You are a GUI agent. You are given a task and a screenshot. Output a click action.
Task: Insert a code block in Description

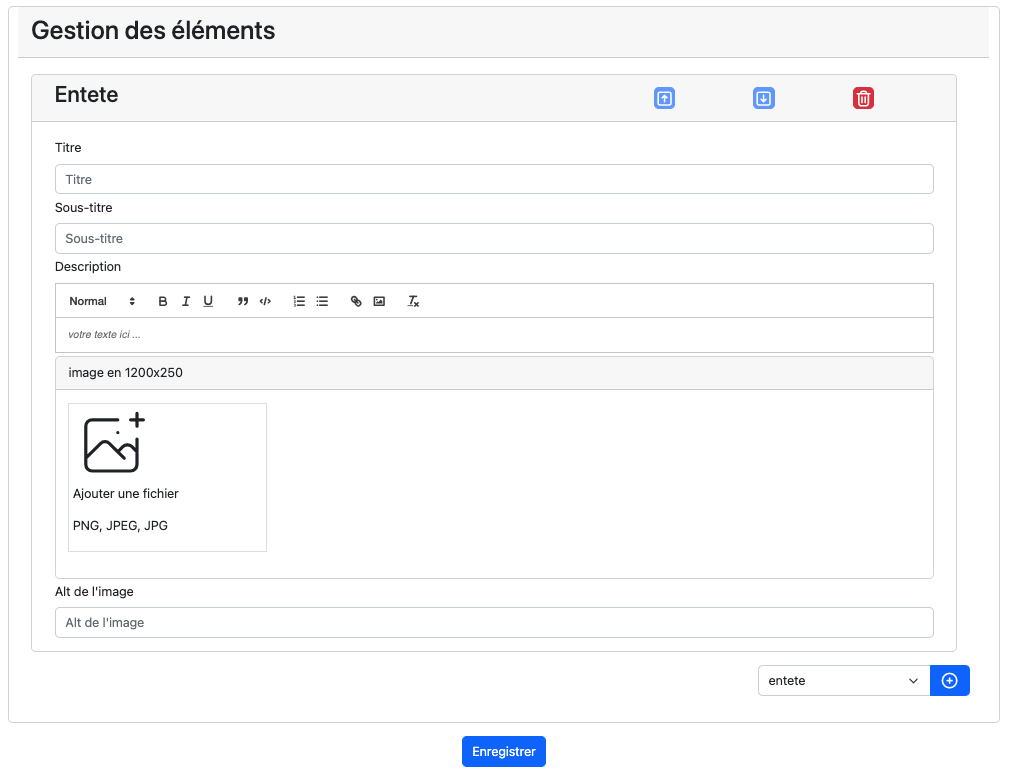[265, 301]
